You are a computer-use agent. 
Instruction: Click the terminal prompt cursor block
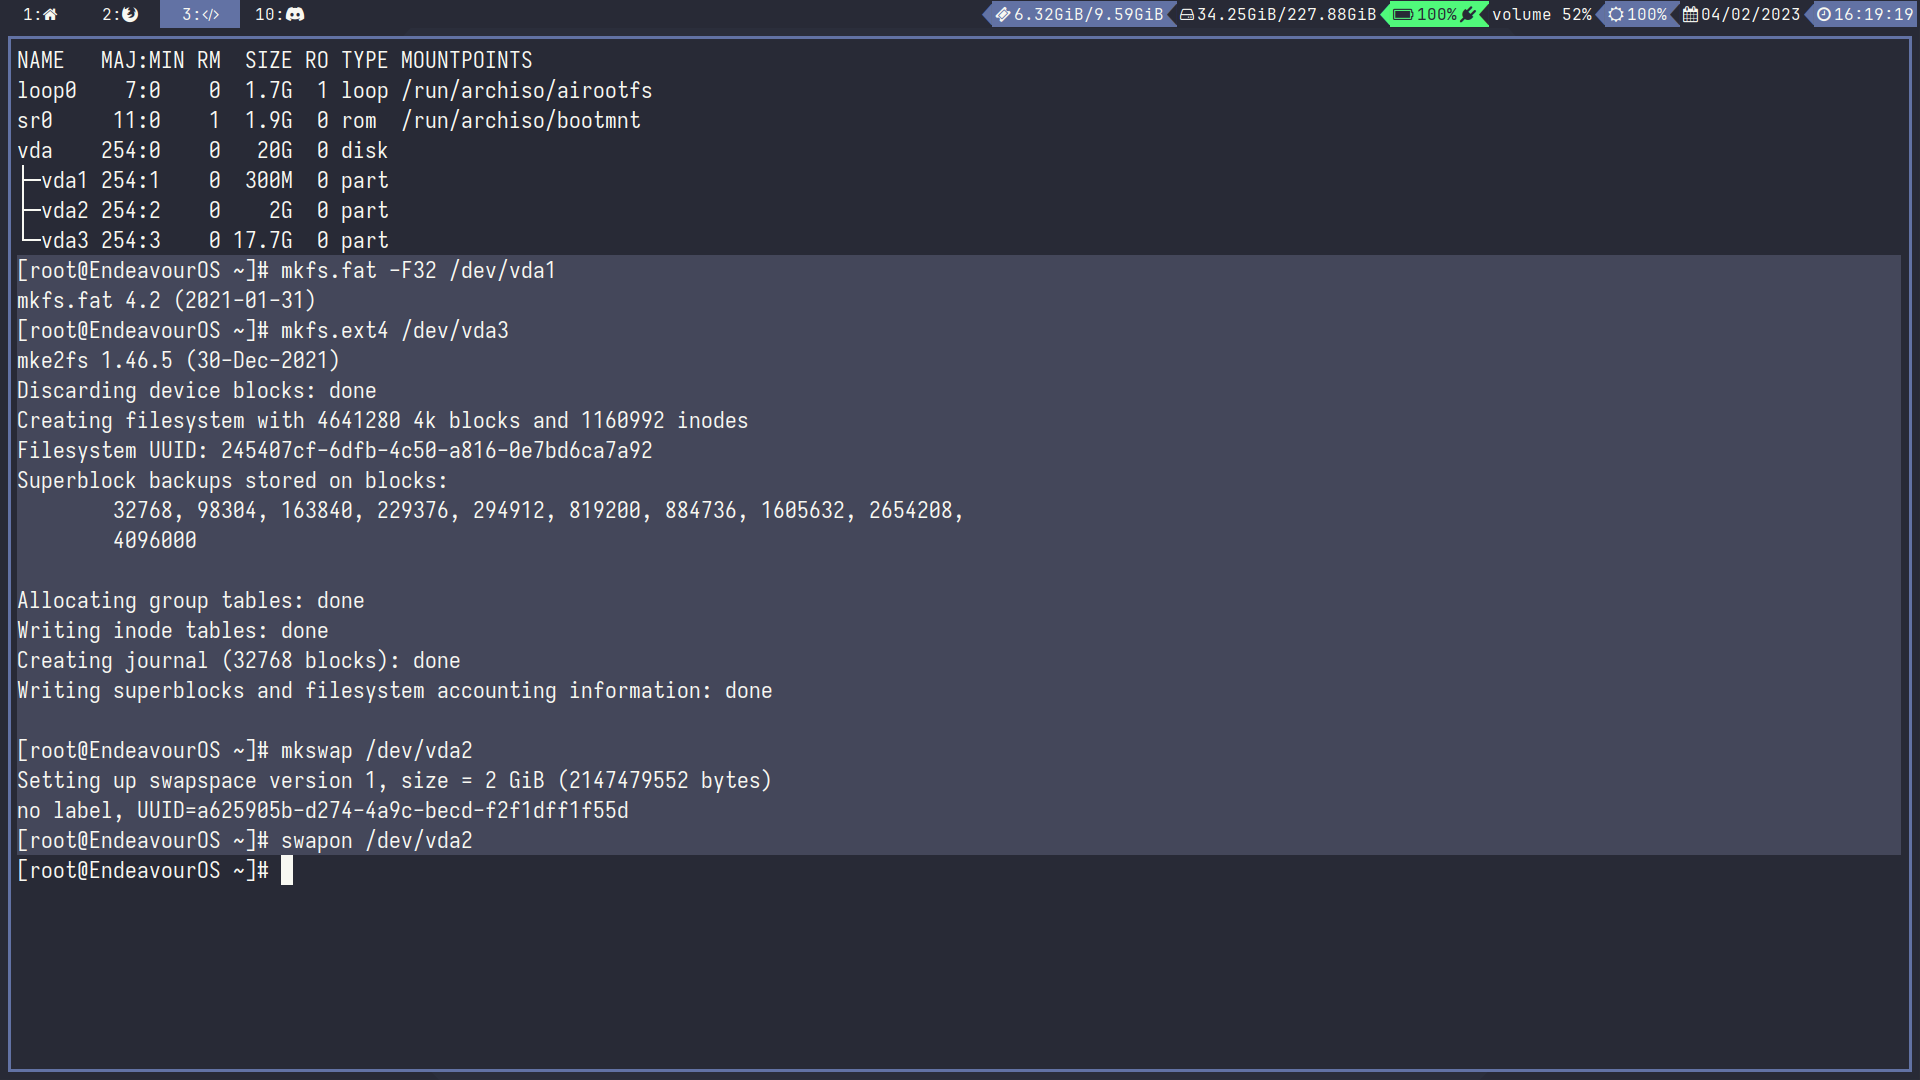click(287, 870)
